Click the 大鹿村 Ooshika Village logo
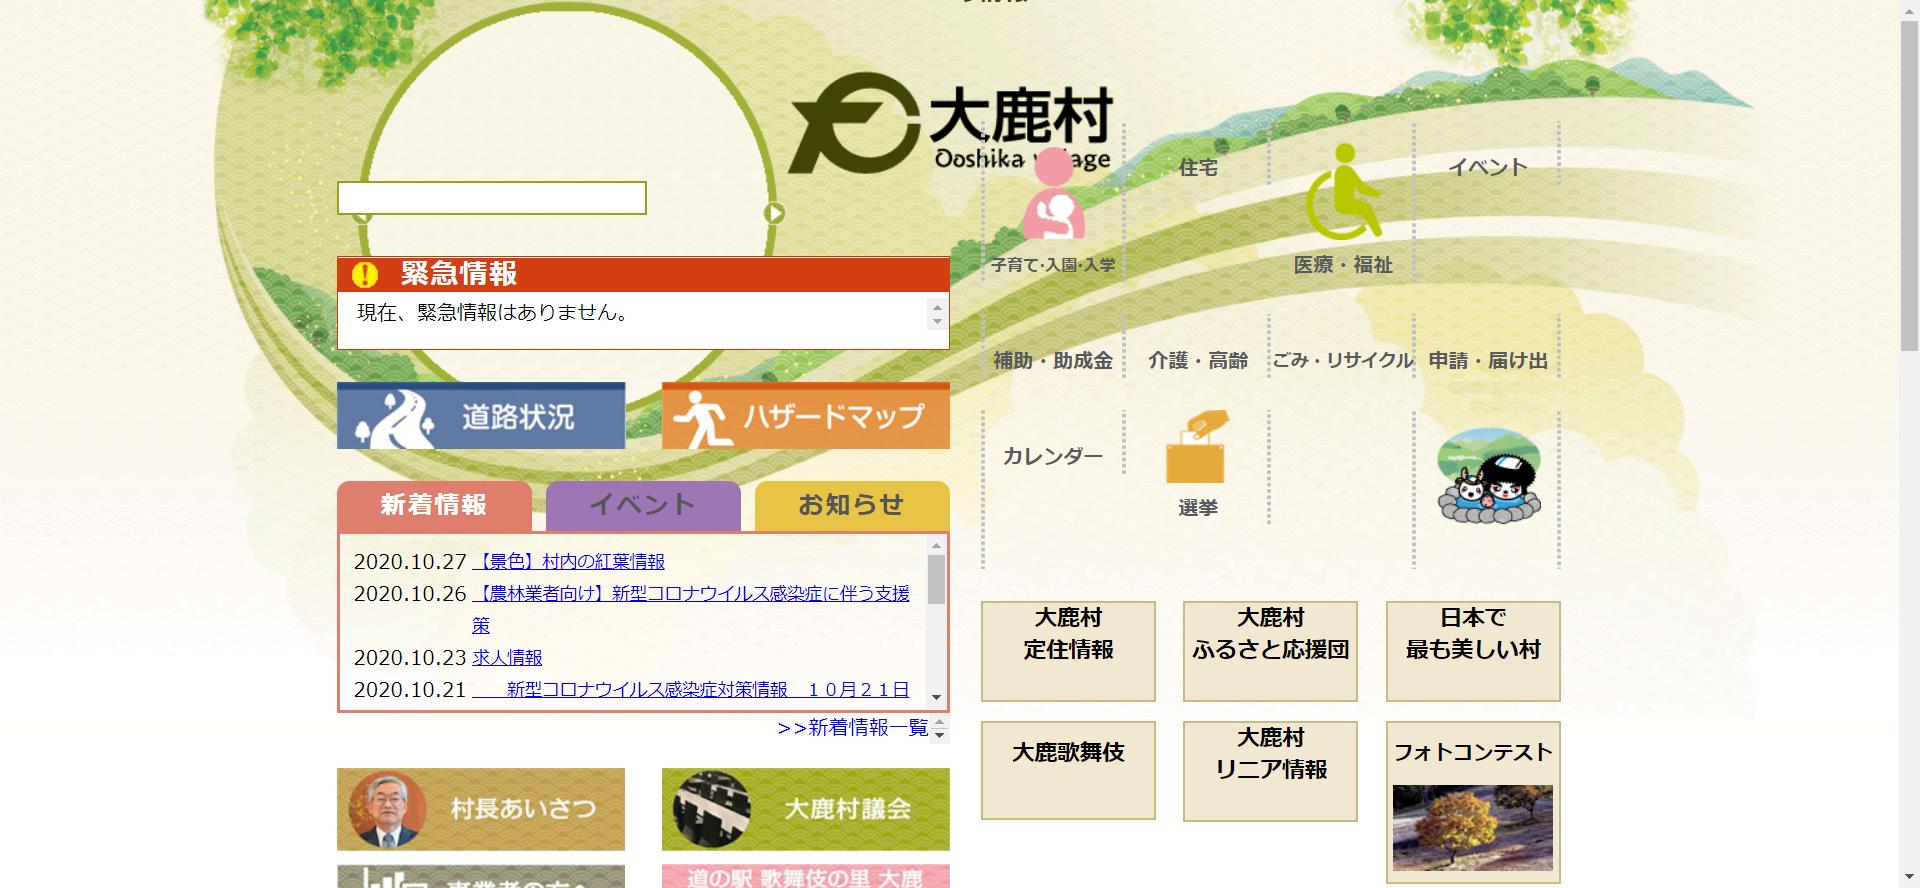1920x888 pixels. [x=950, y=123]
